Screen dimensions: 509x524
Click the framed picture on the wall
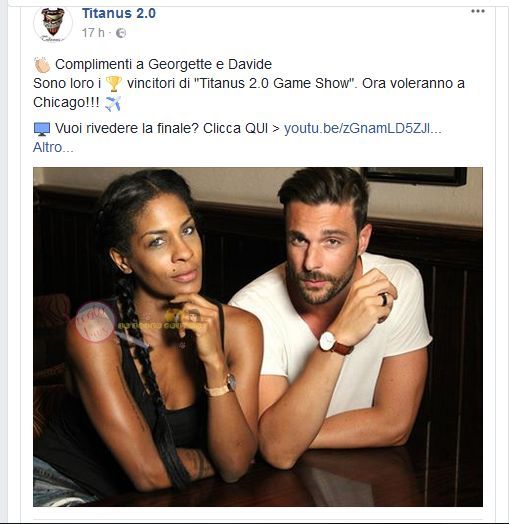[x=414, y=176]
